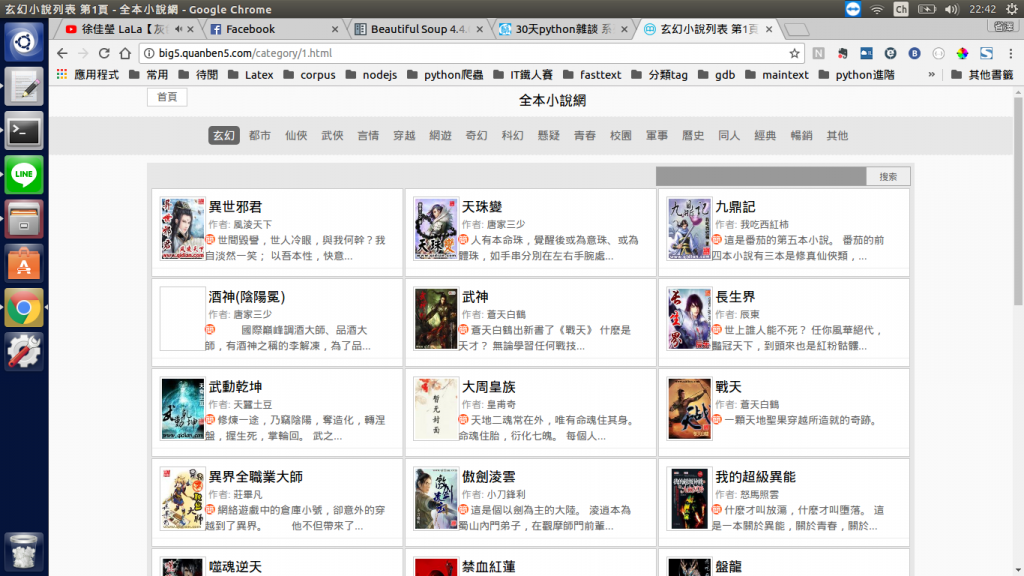Click the Wi-Fi indicator in top panel

point(877,9)
